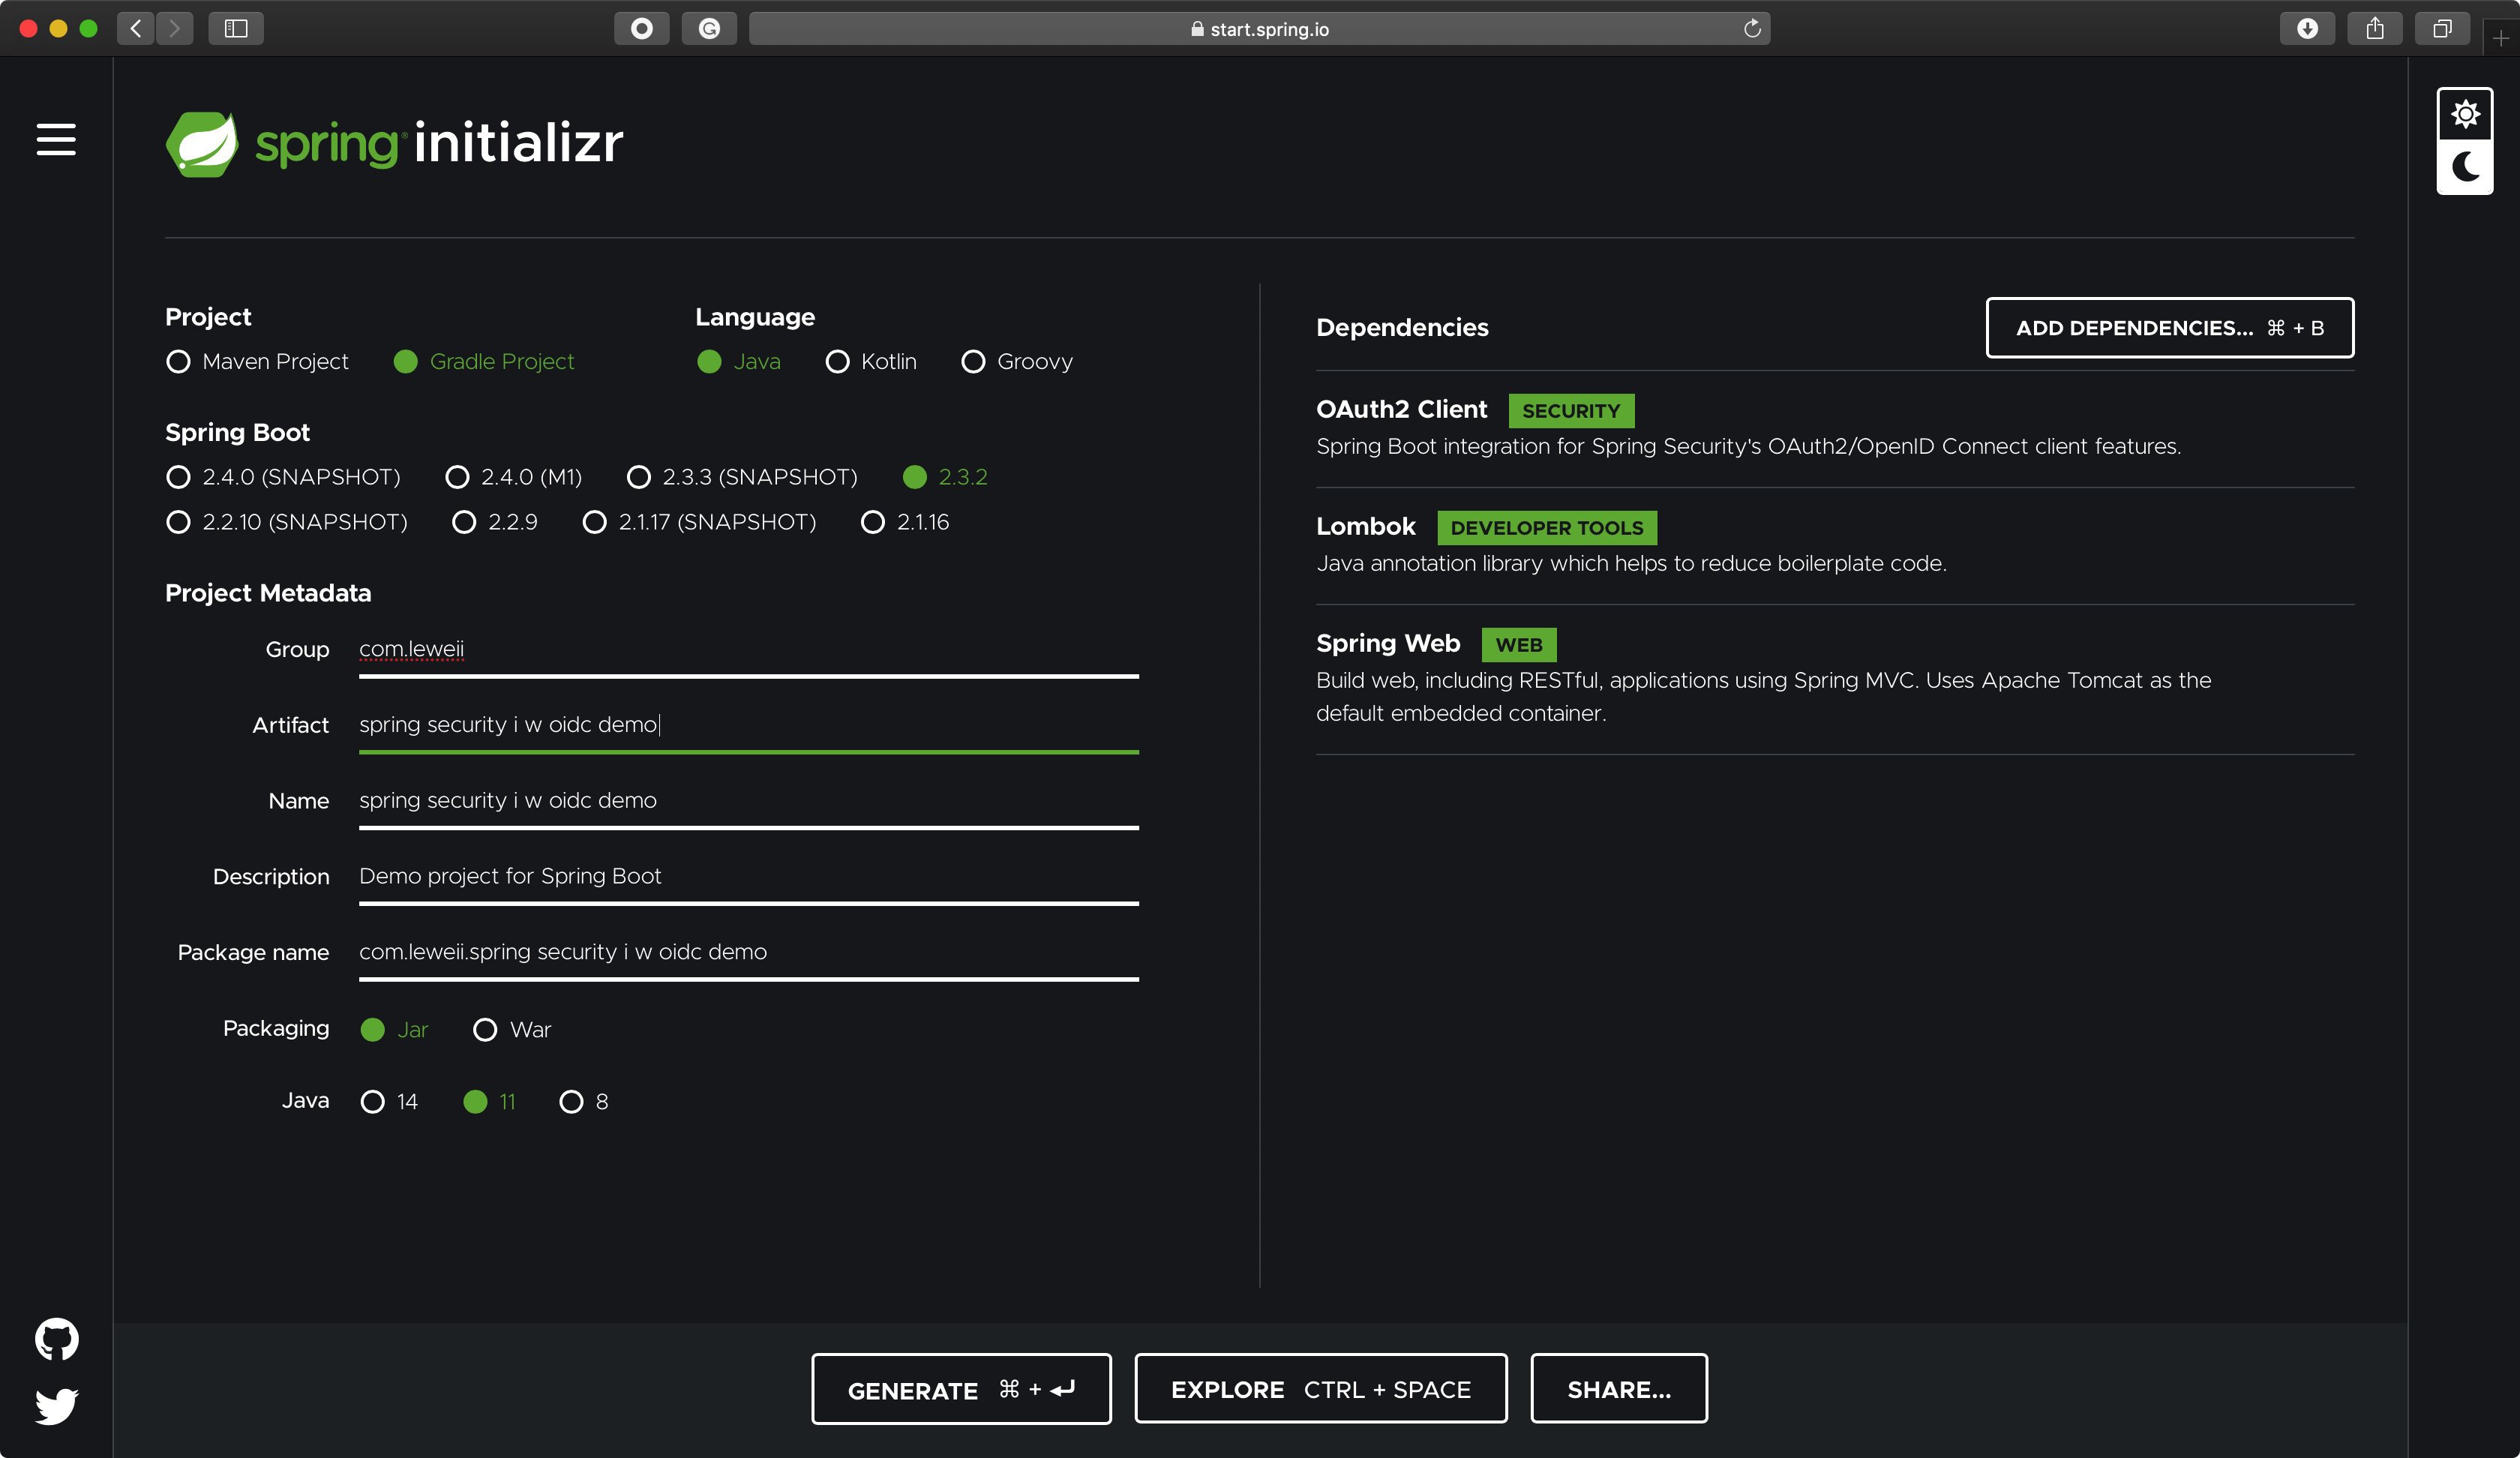The width and height of the screenshot is (2520, 1458).
Task: Open the Safari share menu
Action: point(2375,28)
